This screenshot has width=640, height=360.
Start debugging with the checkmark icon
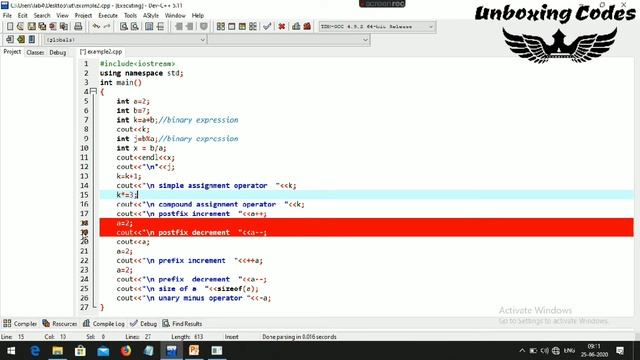(x=267, y=27)
